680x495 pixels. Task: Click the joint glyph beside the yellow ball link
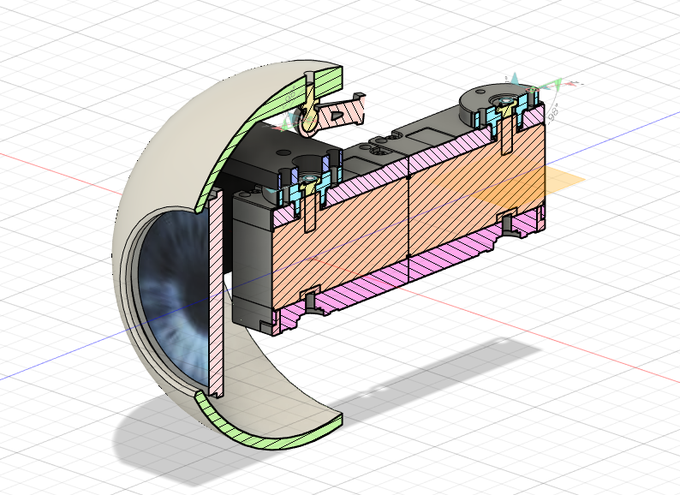tap(287, 122)
